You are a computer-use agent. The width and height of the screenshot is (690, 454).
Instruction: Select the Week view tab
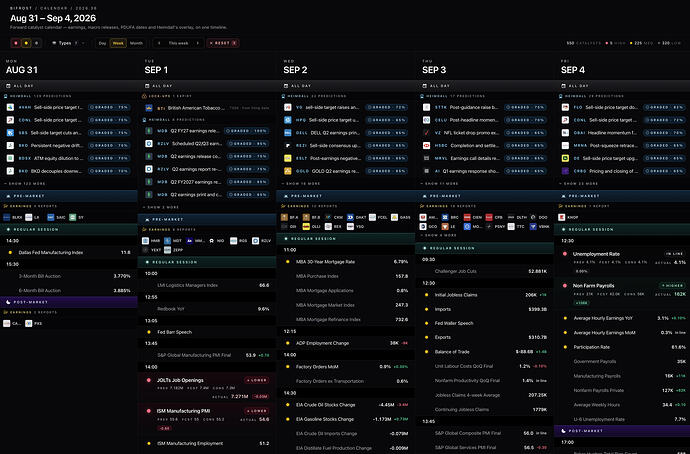[x=118, y=43]
